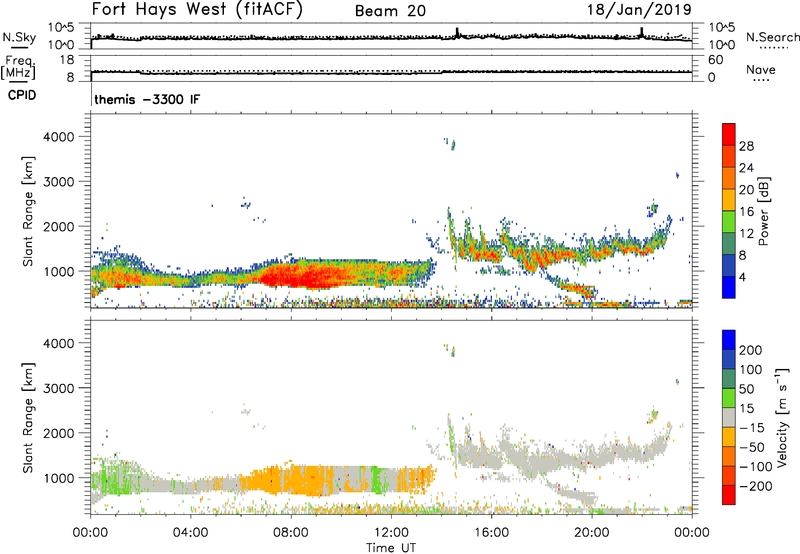
Task: Select the "18" frequency axis tick
Action: click(x=67, y=60)
